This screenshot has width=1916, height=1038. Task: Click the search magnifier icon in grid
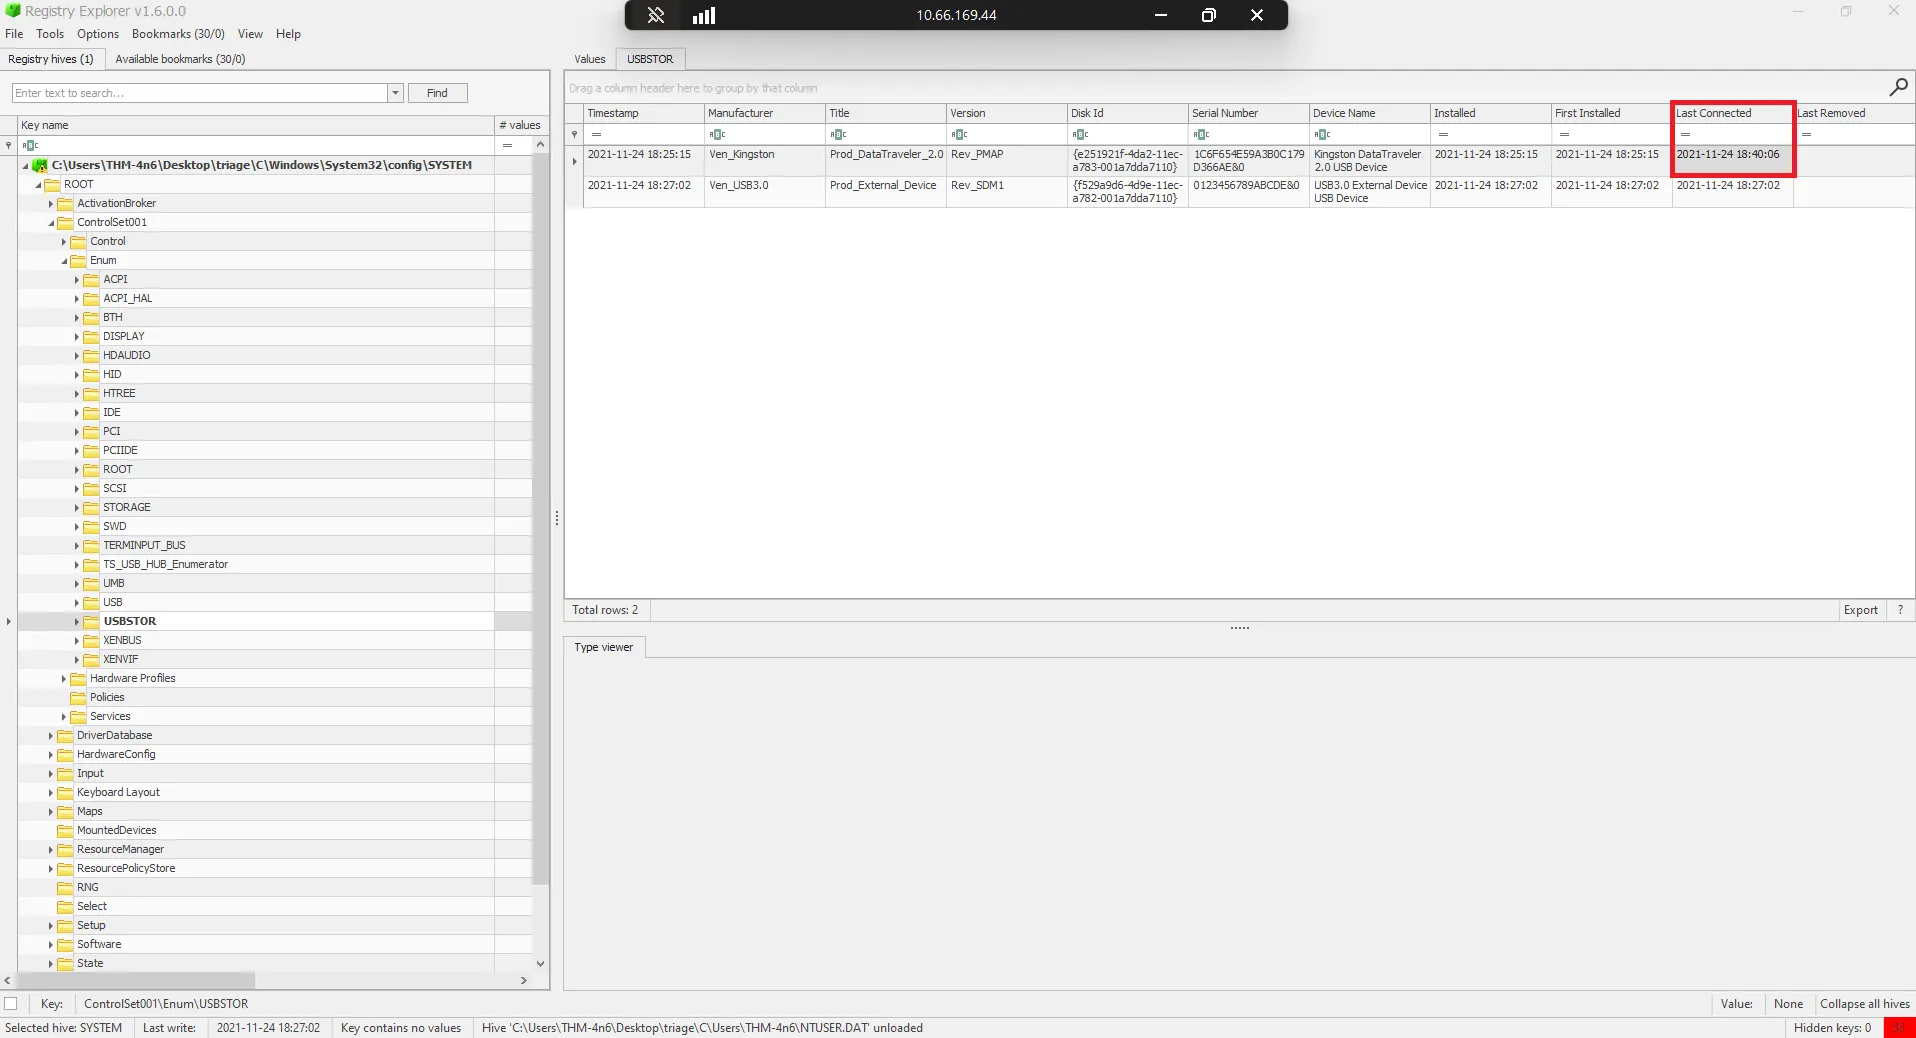coord(1898,88)
